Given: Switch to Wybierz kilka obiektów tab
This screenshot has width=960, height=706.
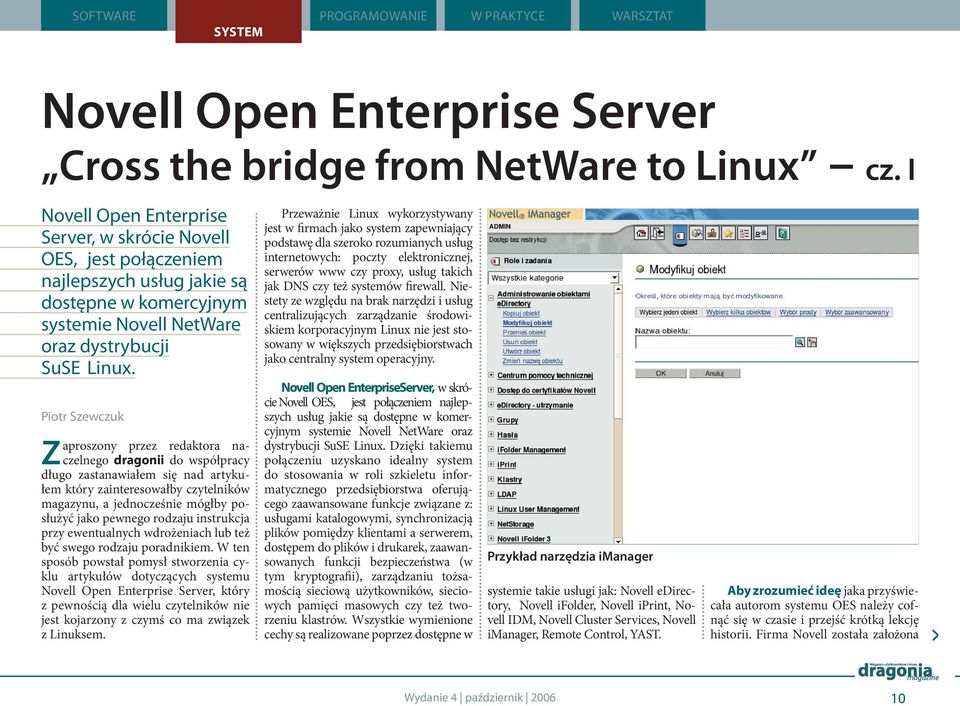Looking at the screenshot, I should pyautogui.click(x=738, y=312).
